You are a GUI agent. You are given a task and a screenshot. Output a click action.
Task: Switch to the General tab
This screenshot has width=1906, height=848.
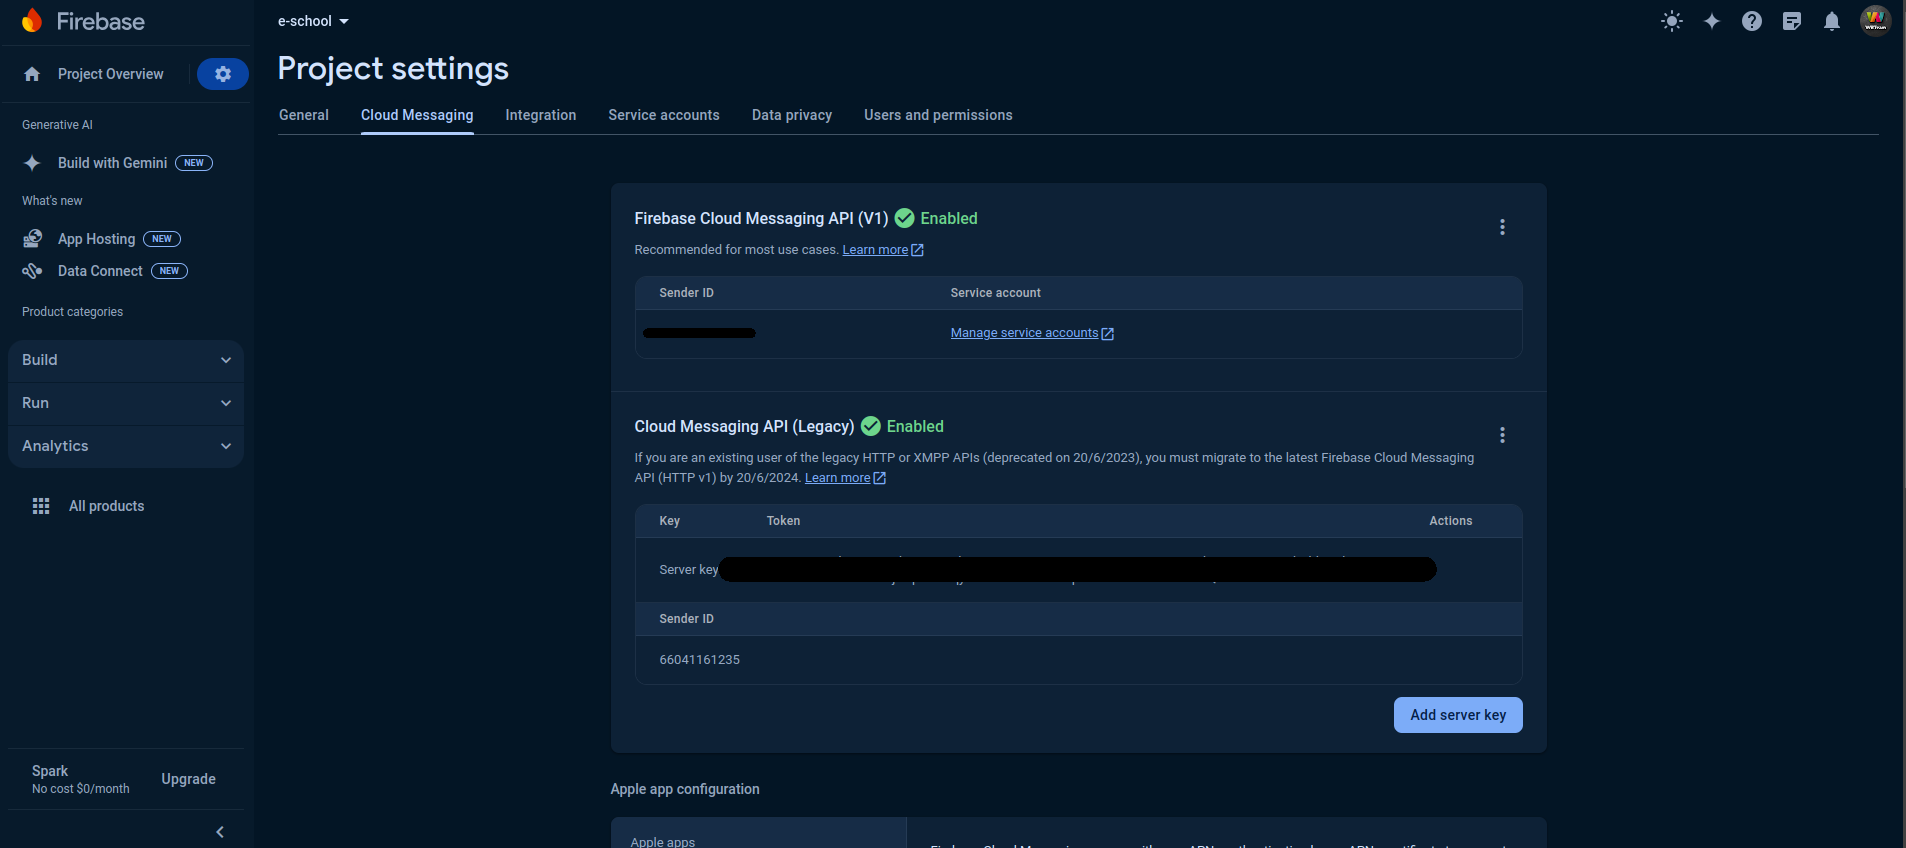click(304, 115)
